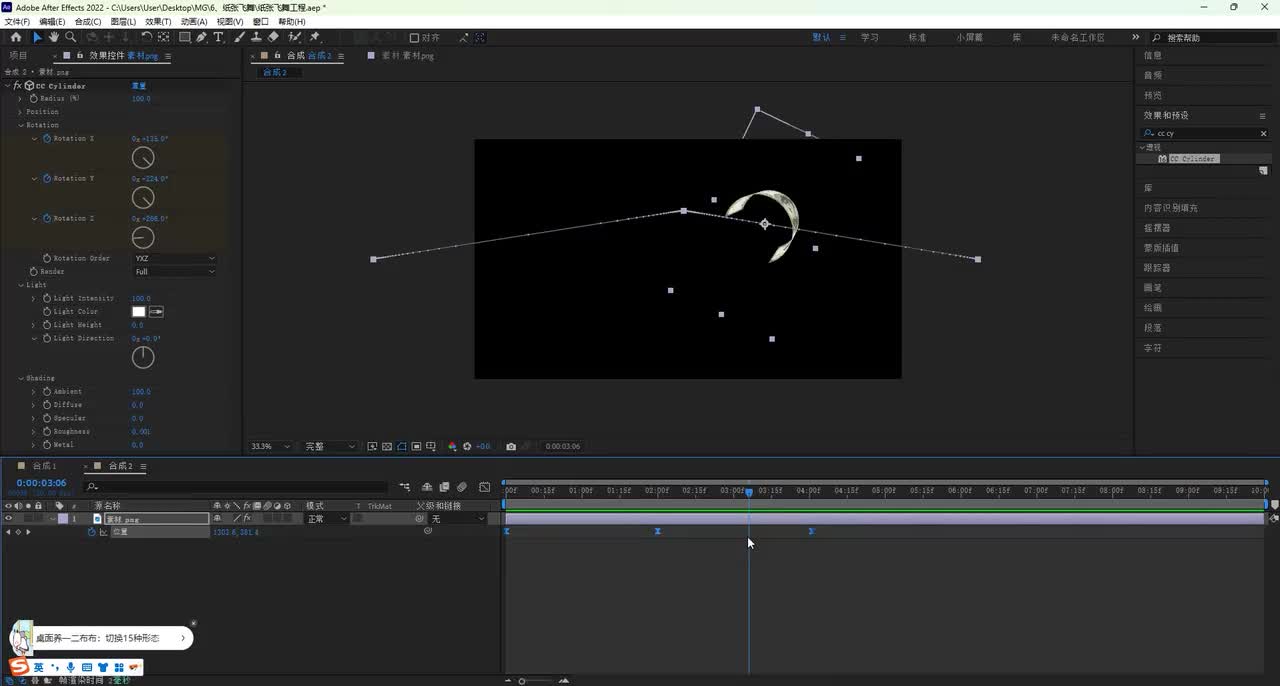Toggle the Rotation Y stopwatch
Screen dimensions: 1280x686
(x=46, y=178)
